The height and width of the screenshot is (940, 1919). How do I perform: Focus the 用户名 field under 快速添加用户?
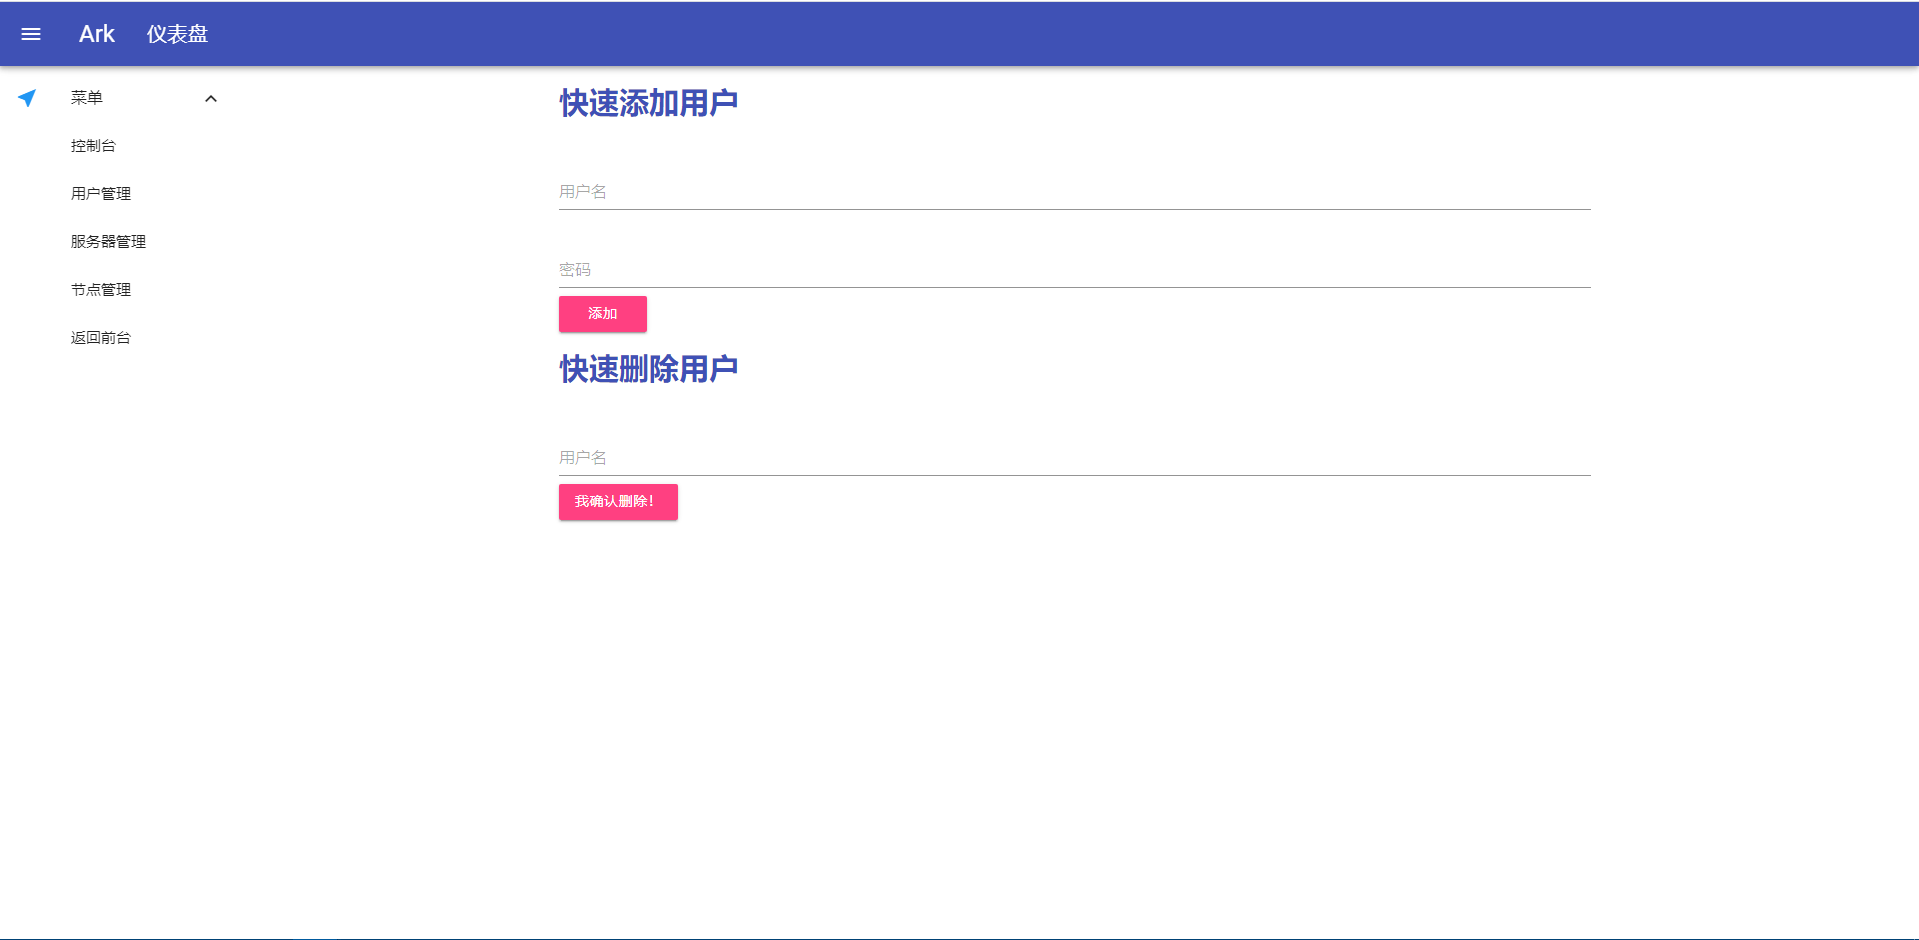[x=1074, y=192]
